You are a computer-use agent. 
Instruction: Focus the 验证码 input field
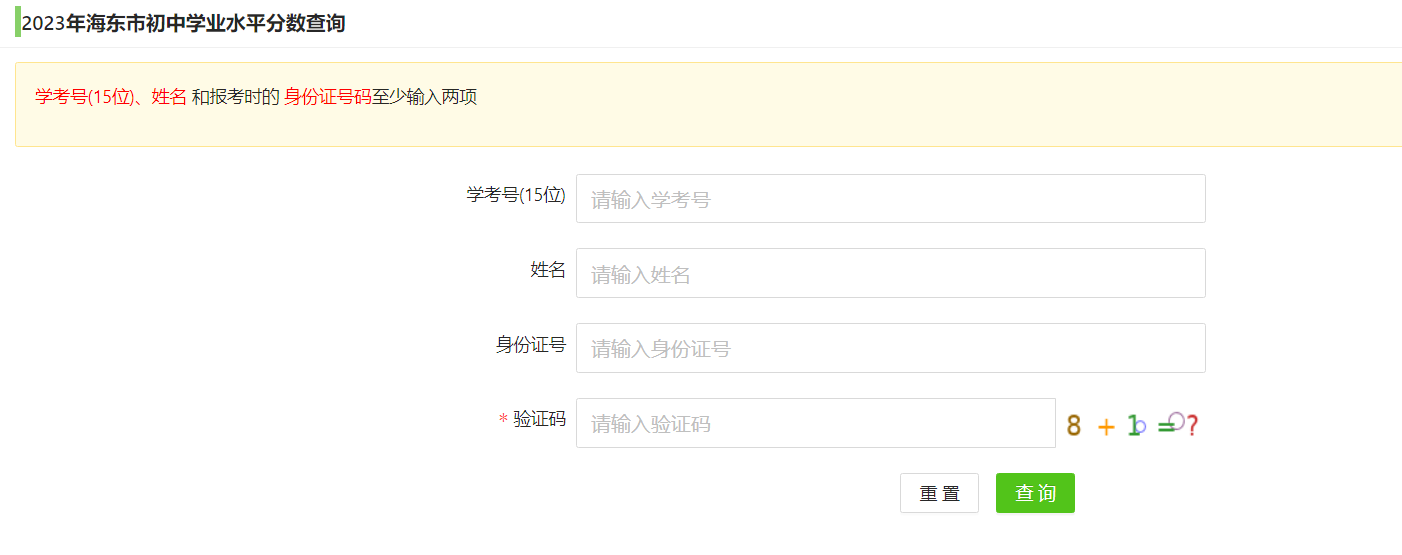(x=815, y=423)
